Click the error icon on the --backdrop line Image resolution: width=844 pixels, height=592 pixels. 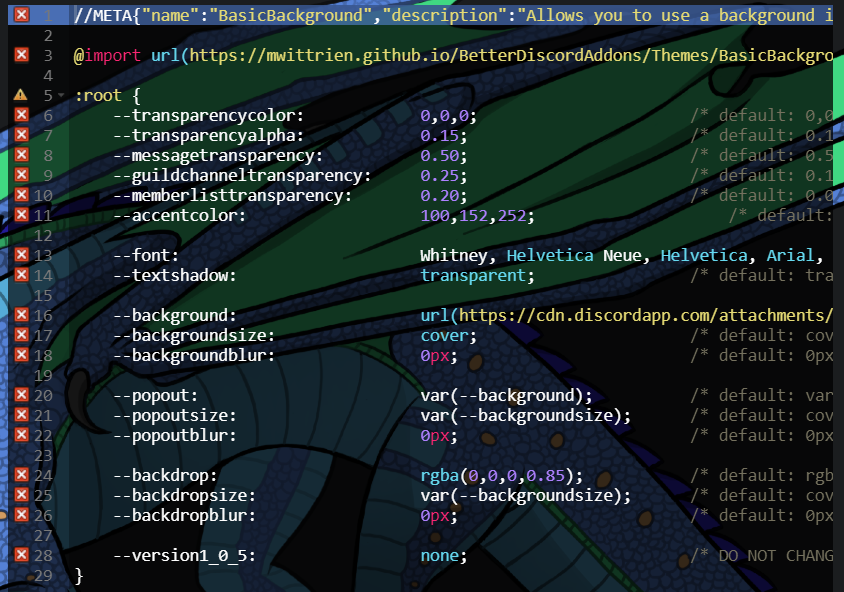(21, 475)
